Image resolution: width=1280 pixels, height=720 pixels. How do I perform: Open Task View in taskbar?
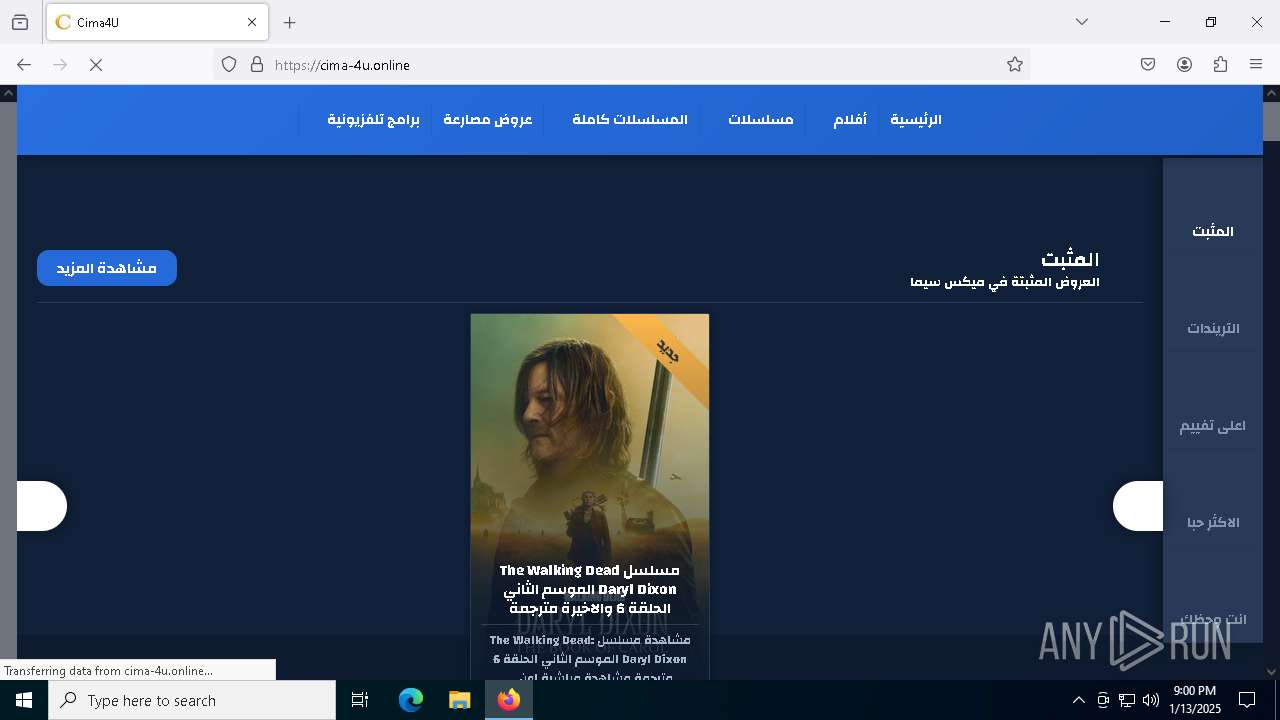(x=360, y=700)
